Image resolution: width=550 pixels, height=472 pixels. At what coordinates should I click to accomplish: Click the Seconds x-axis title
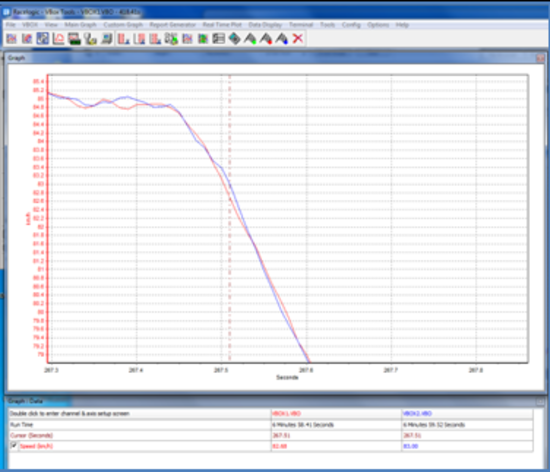pyautogui.click(x=287, y=377)
